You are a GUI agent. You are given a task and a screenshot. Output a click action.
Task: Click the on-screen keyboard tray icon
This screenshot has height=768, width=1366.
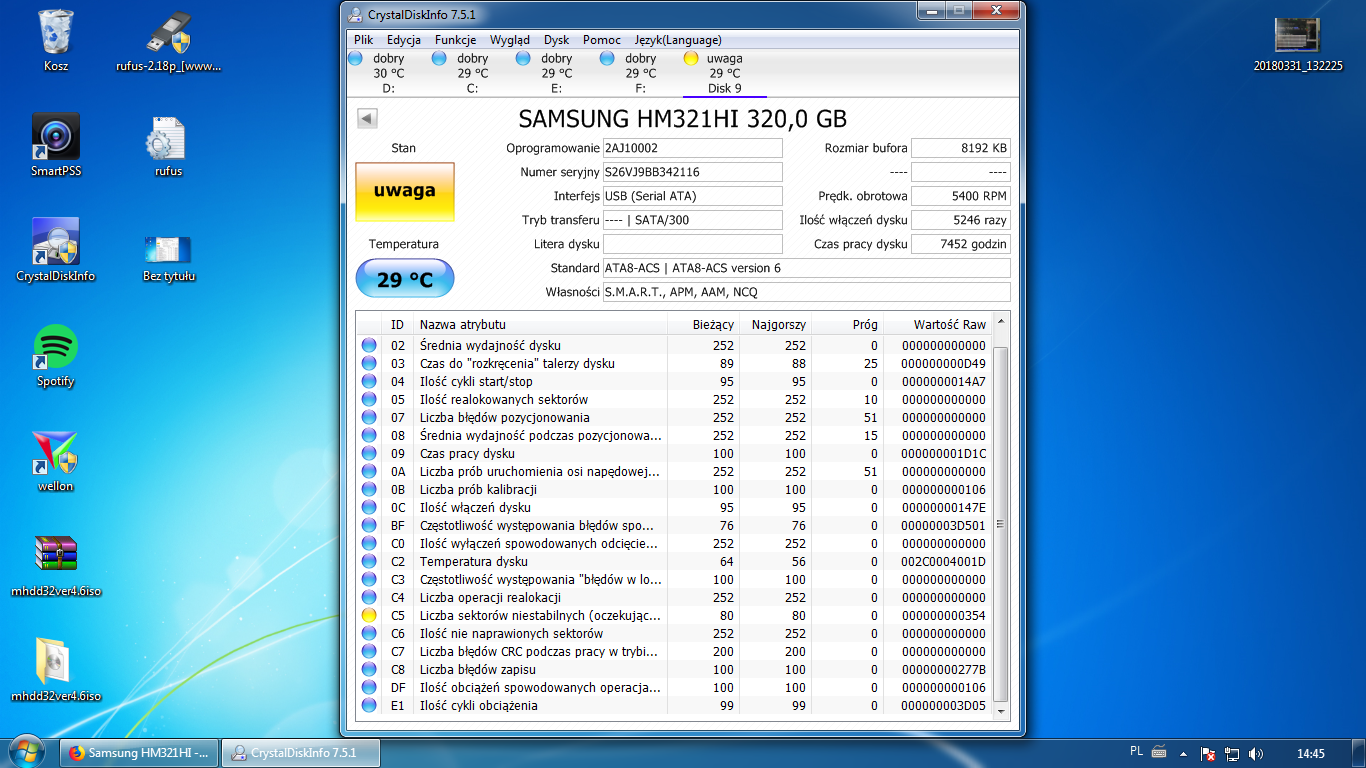coord(1160,752)
